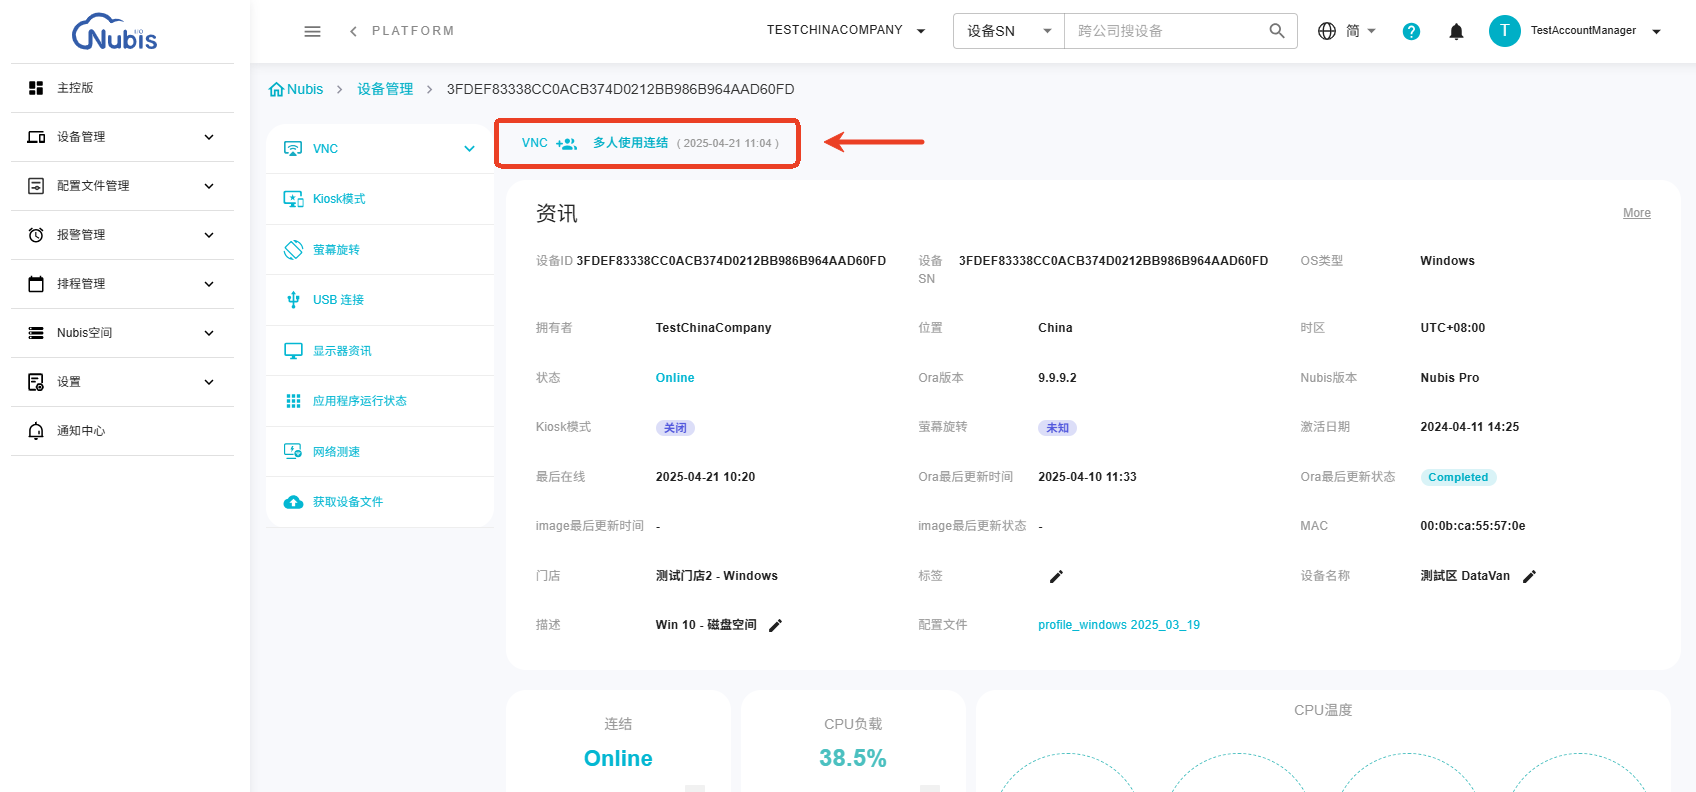Viewport: 1696px width, 792px height.
Task: Click the 通知中心 bell icon
Action: point(36,431)
